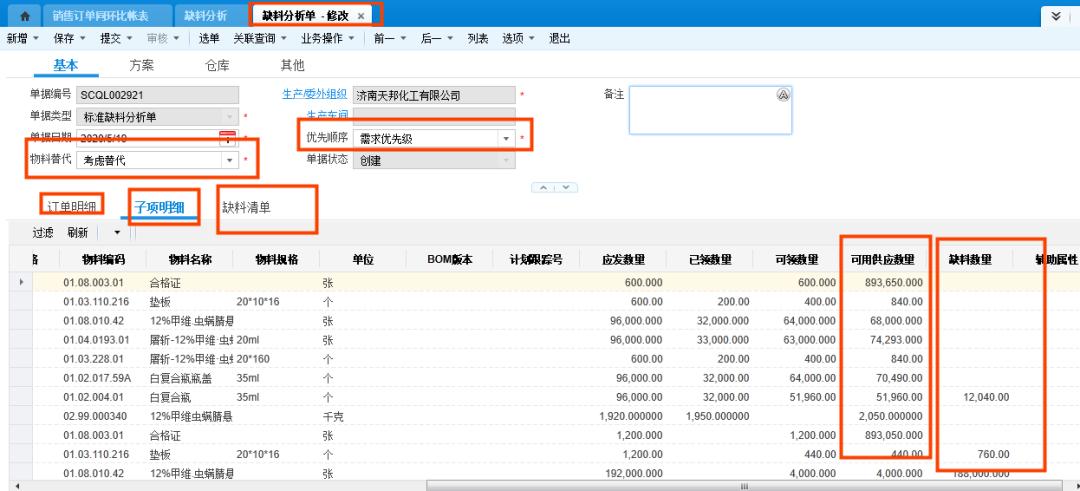Click the 12,040.00 shortage quantity cell

point(970,397)
